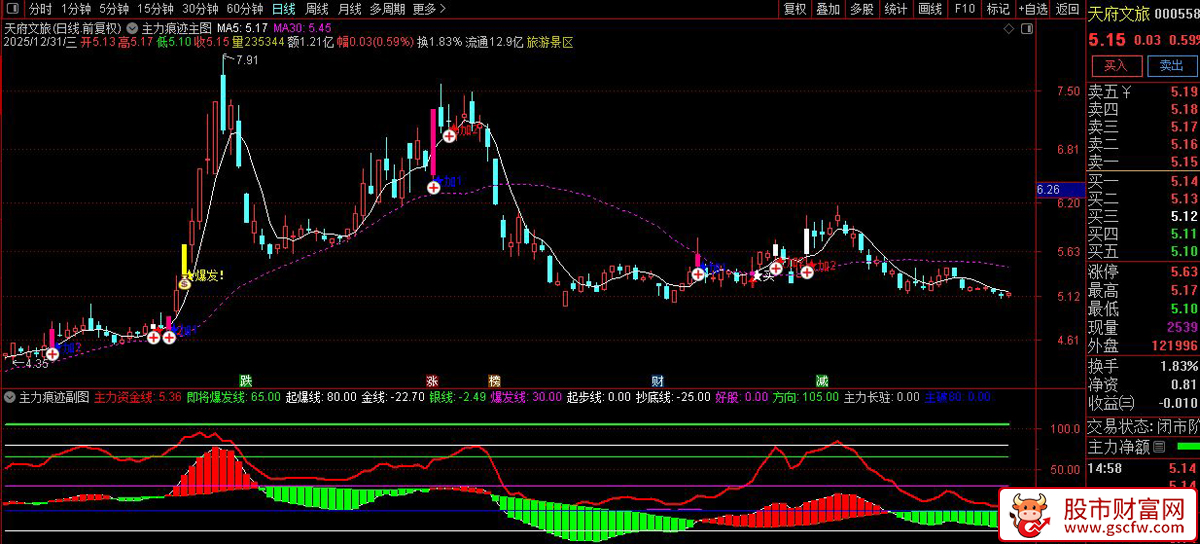Click the 涨 event marker below the chart
This screenshot has height=544, width=1200.
tap(433, 381)
